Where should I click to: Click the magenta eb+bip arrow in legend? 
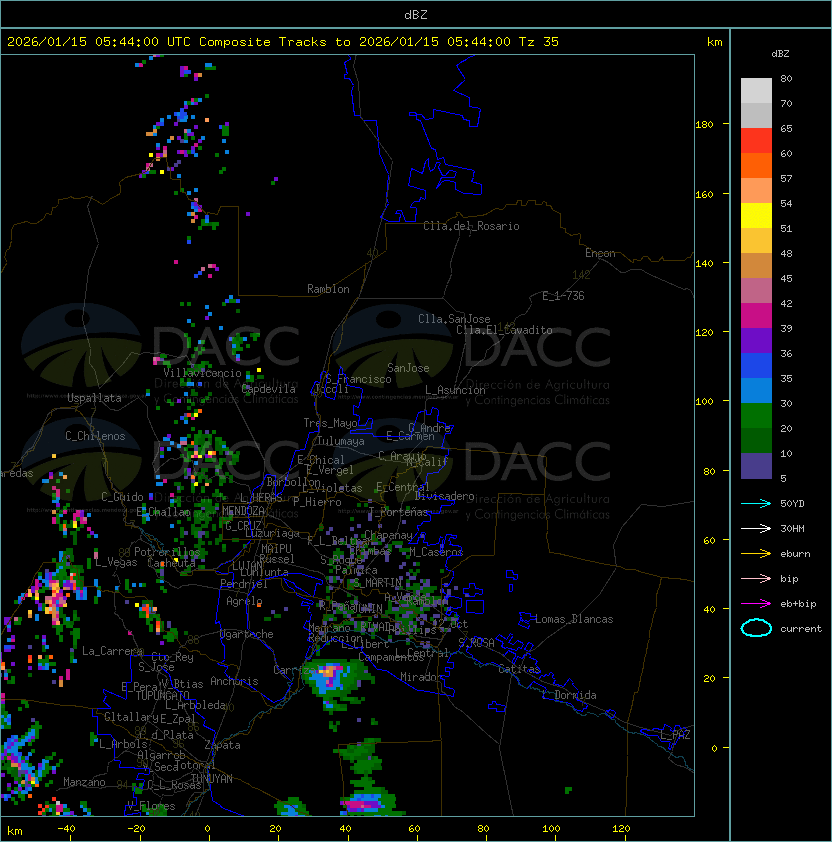756,604
